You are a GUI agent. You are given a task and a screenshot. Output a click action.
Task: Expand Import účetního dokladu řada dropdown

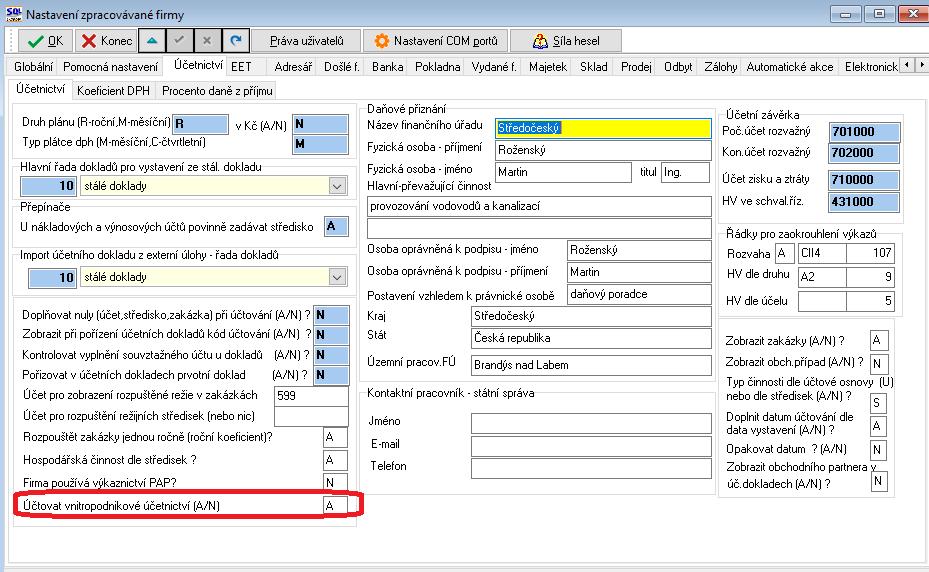click(337, 277)
